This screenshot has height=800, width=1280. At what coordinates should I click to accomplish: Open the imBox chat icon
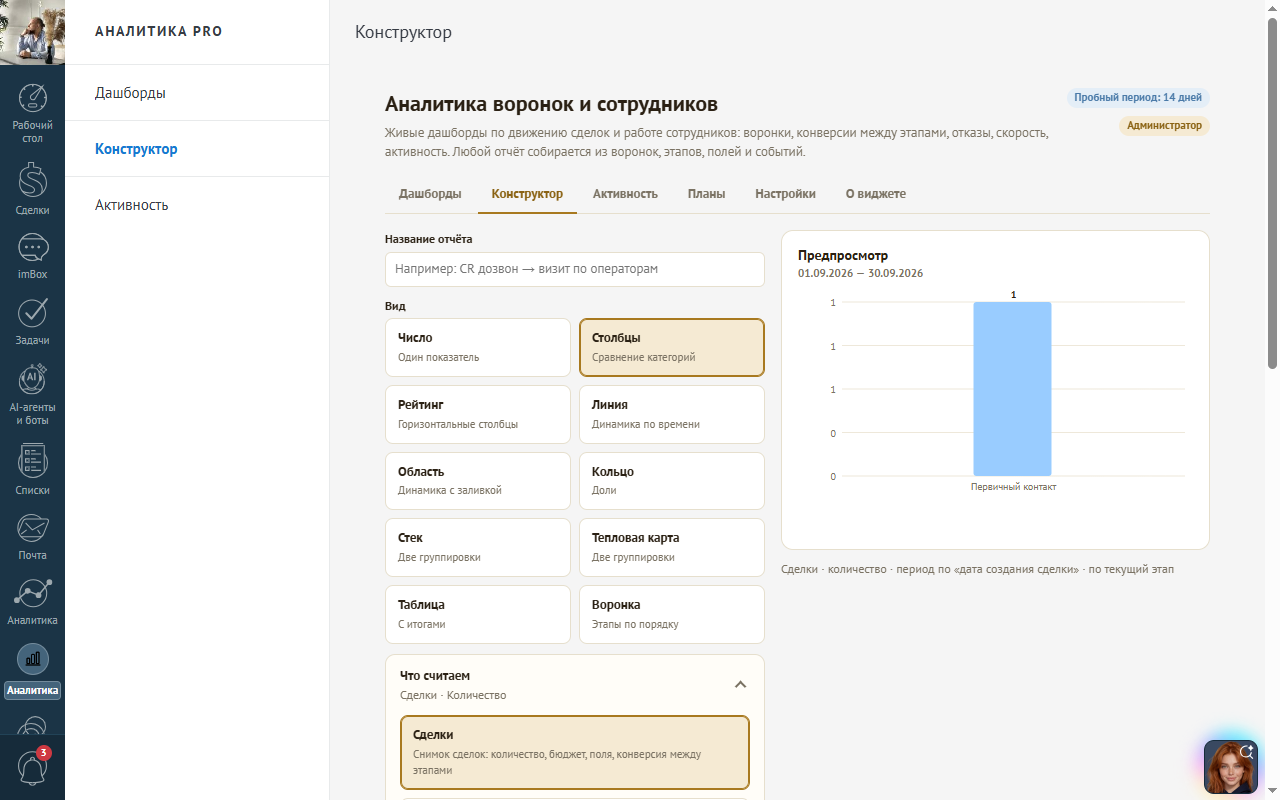(33, 247)
